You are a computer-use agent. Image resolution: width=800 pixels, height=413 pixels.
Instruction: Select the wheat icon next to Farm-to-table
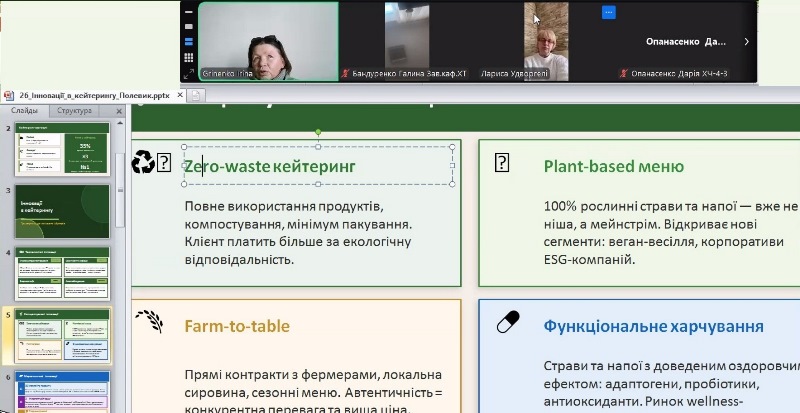[148, 321]
